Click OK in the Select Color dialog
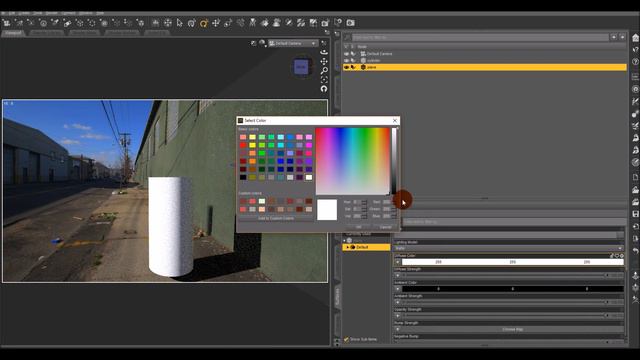 click(358, 227)
